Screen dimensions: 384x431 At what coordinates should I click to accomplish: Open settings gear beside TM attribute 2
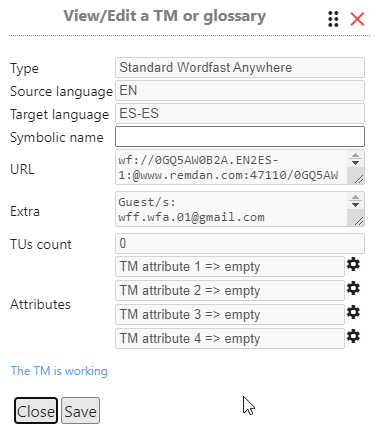click(x=353, y=289)
